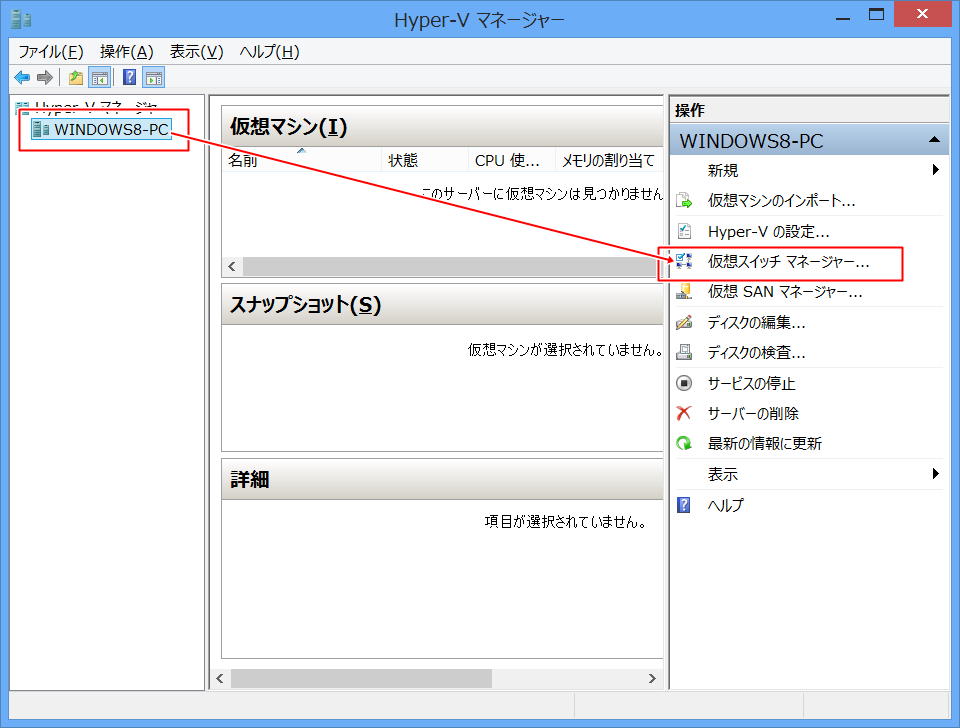Click 新規 in the actions pane
Viewport: 960px width, 728px height.
coord(723,170)
